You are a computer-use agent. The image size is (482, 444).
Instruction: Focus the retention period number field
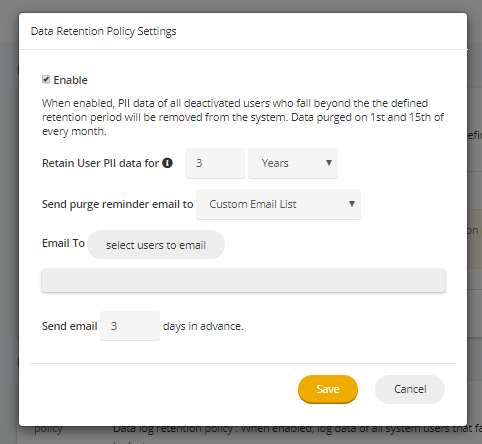(215, 163)
